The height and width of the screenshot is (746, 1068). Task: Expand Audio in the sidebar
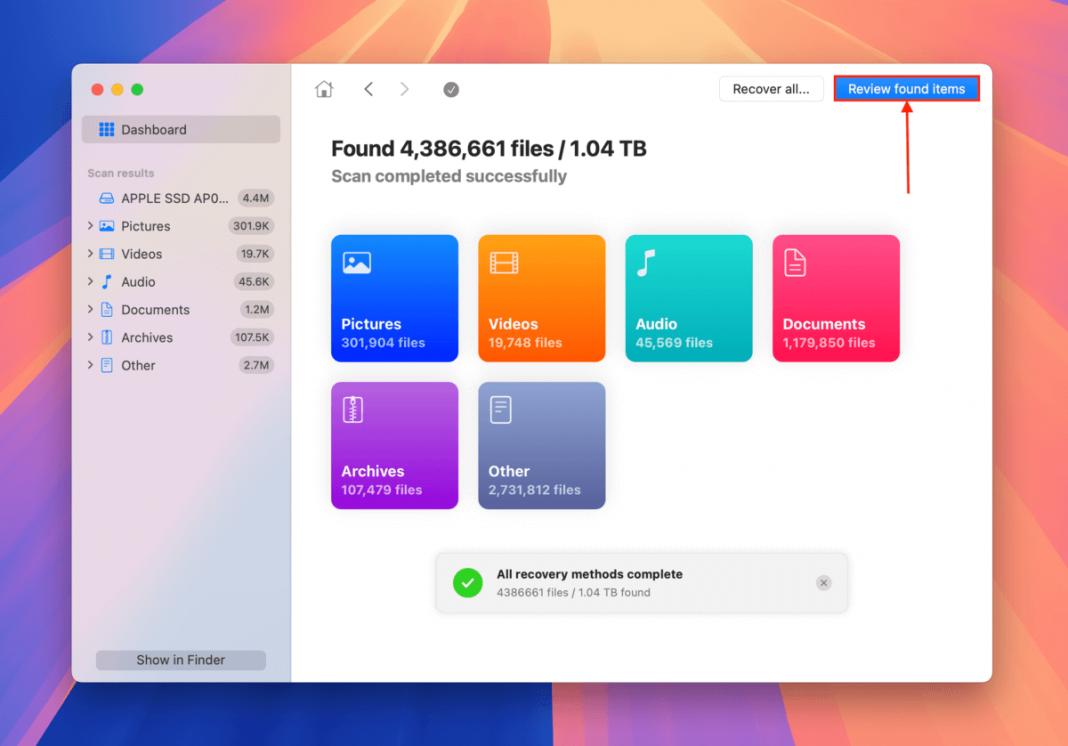pyautogui.click(x=90, y=282)
